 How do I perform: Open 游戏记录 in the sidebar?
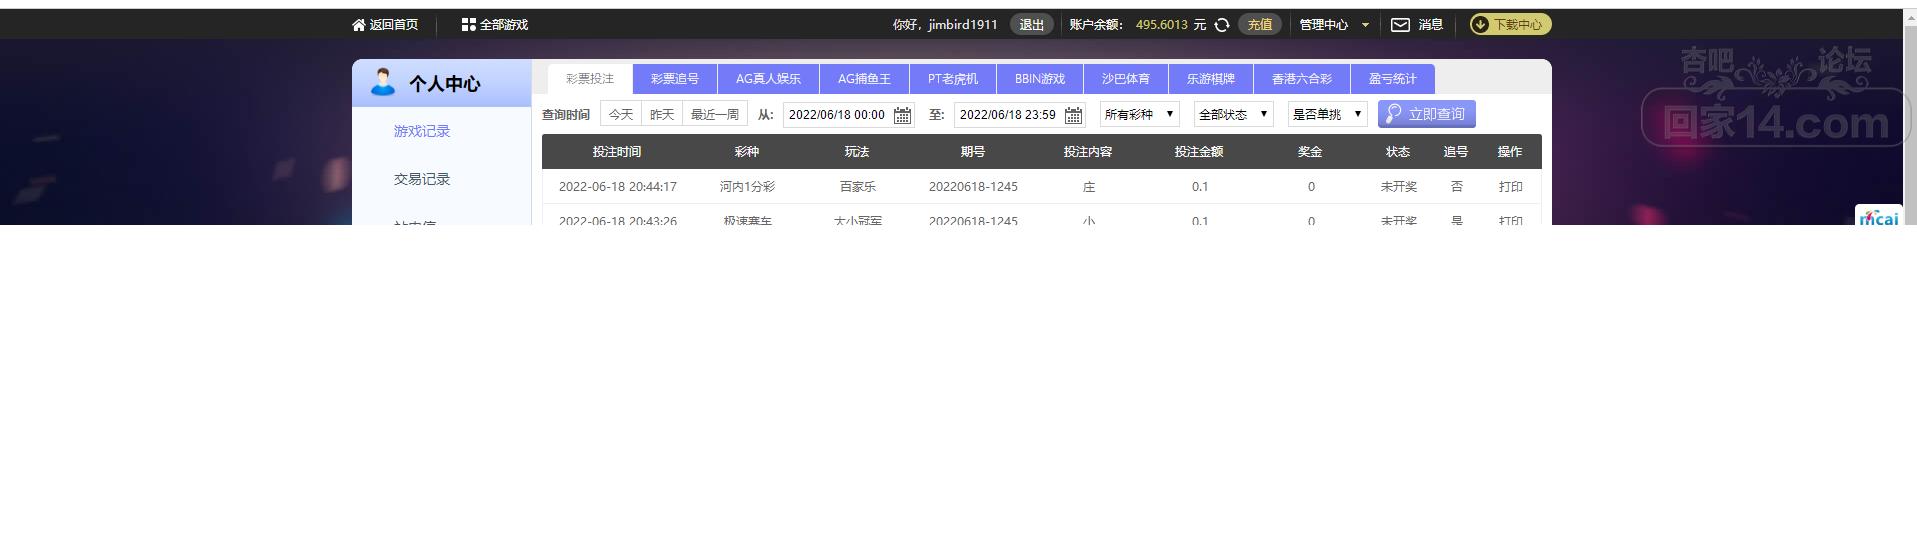[422, 131]
